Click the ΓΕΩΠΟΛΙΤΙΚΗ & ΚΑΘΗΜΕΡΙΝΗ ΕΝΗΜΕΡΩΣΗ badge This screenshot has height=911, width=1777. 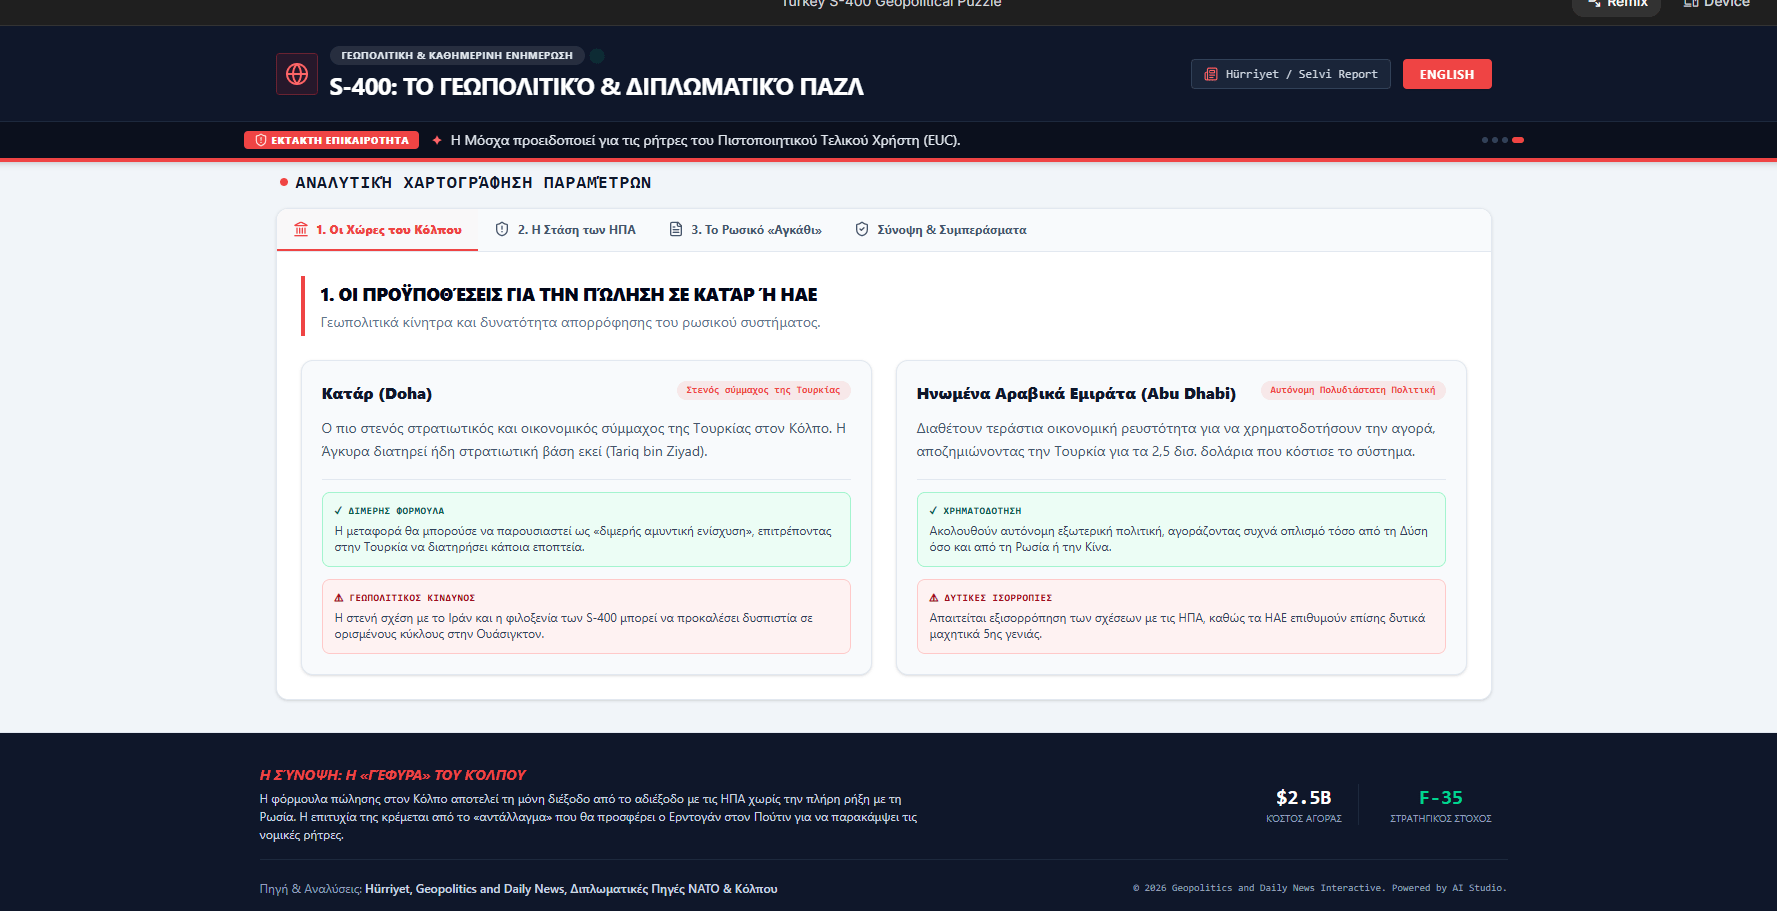coord(457,55)
